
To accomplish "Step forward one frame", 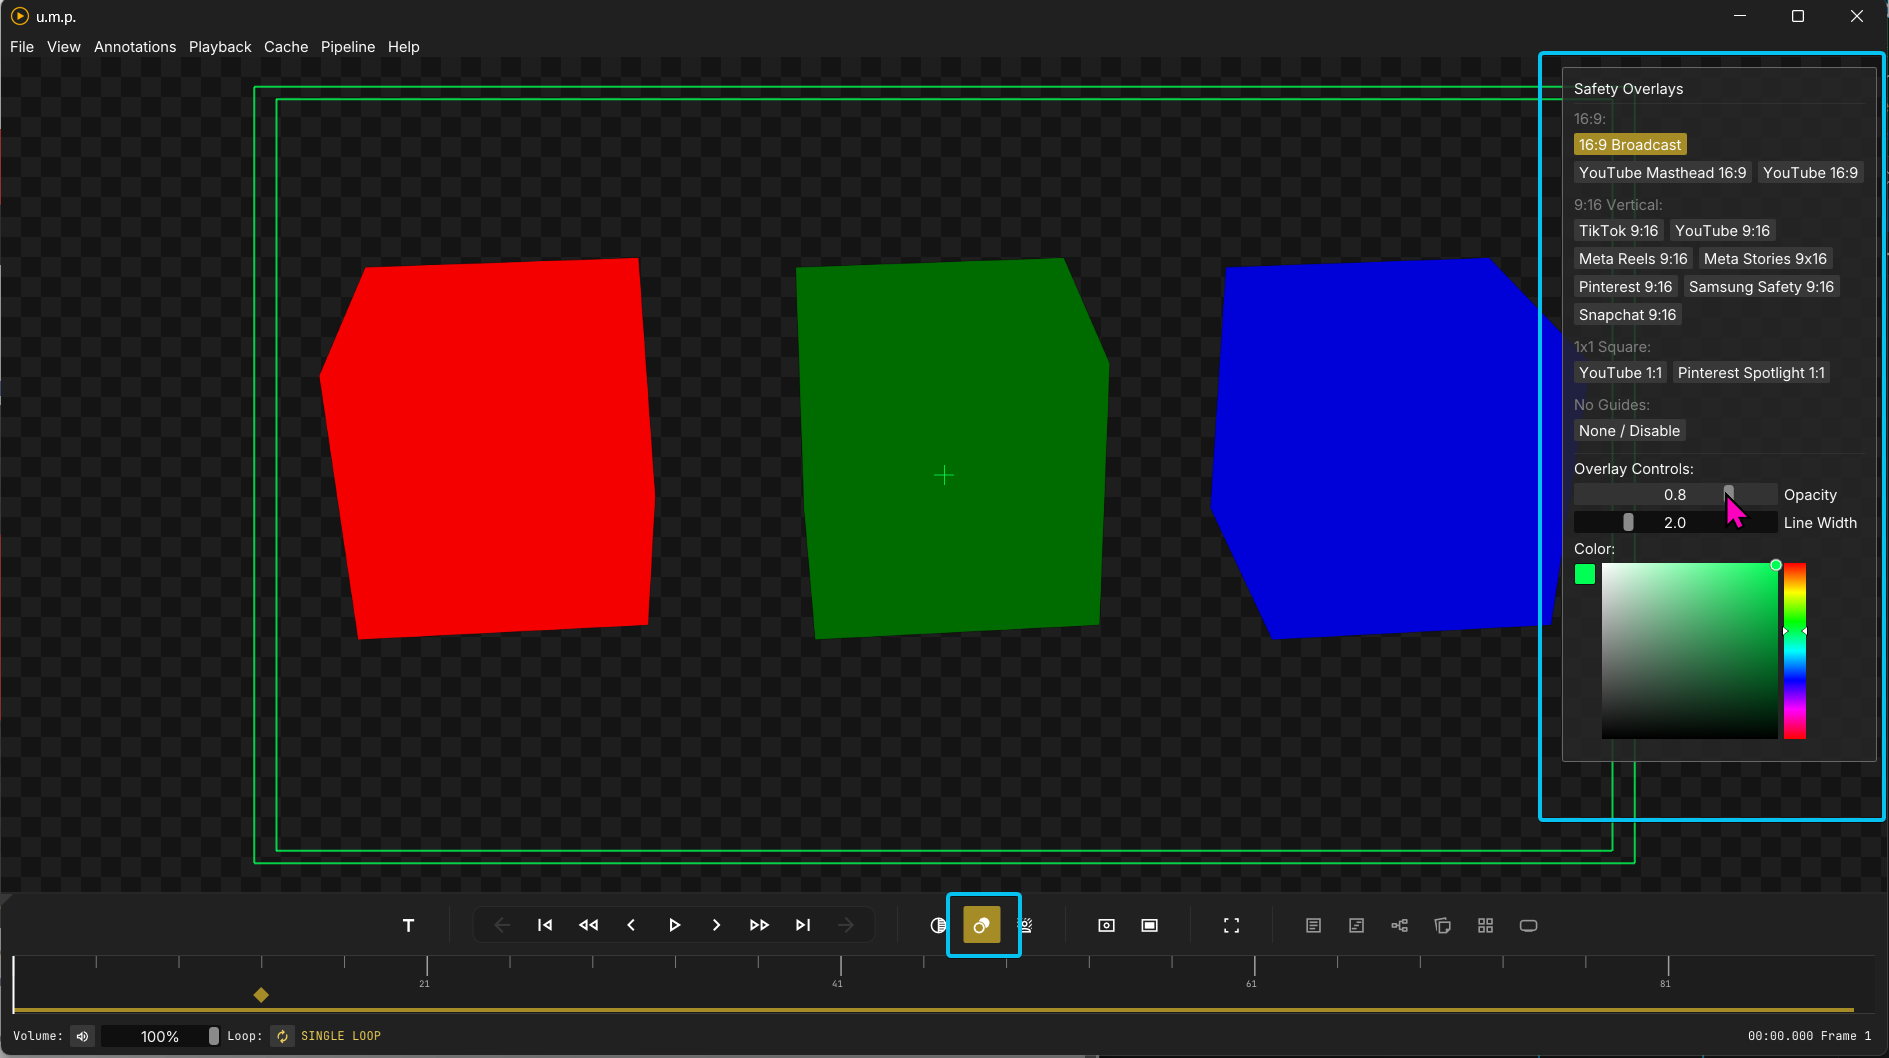I will (x=716, y=925).
